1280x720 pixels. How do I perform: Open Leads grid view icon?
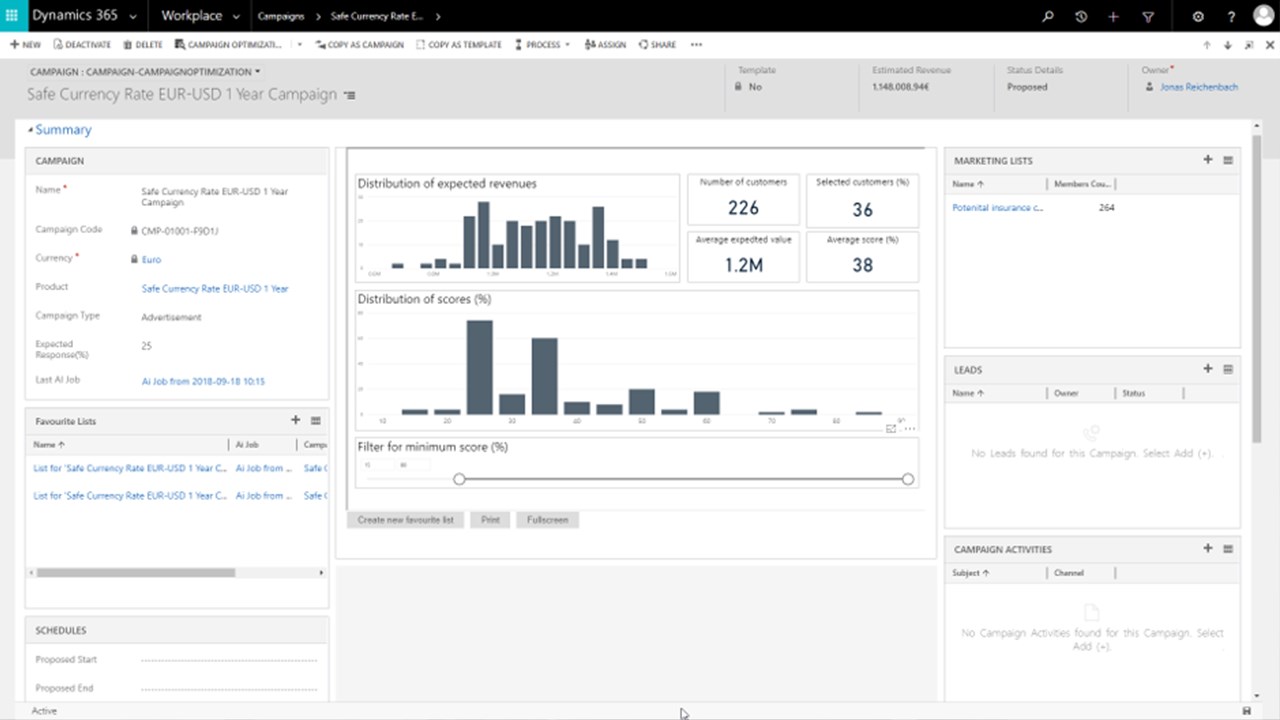point(1228,369)
